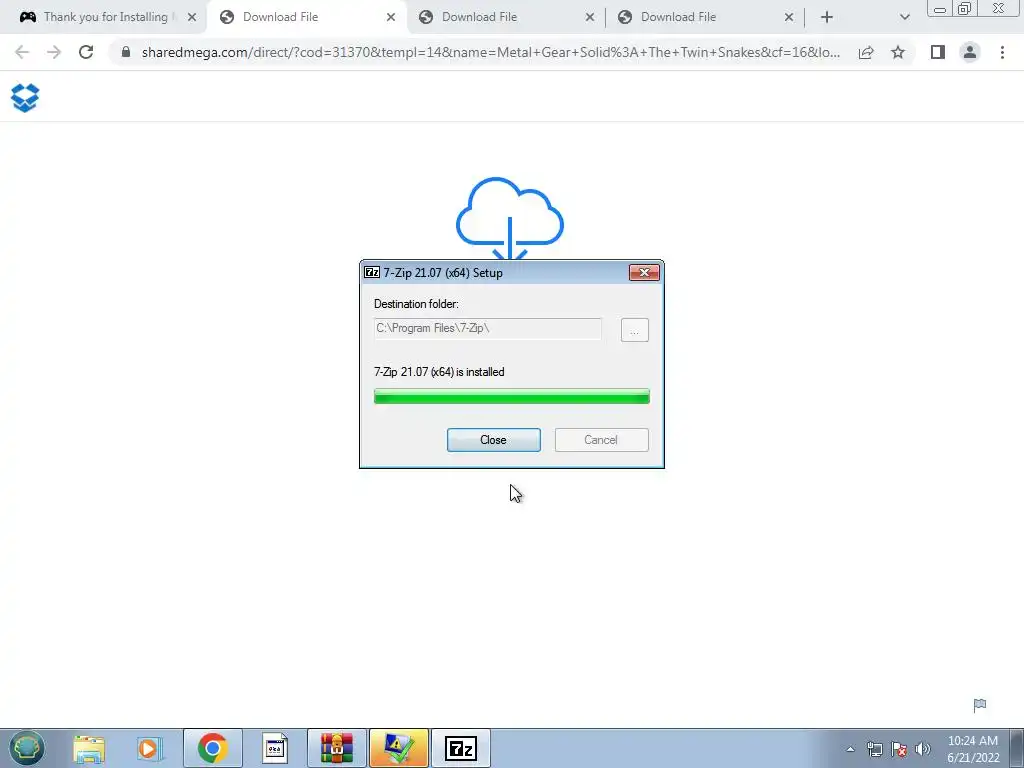Click the lock icon in the address bar
1024x768 pixels.
(126, 52)
